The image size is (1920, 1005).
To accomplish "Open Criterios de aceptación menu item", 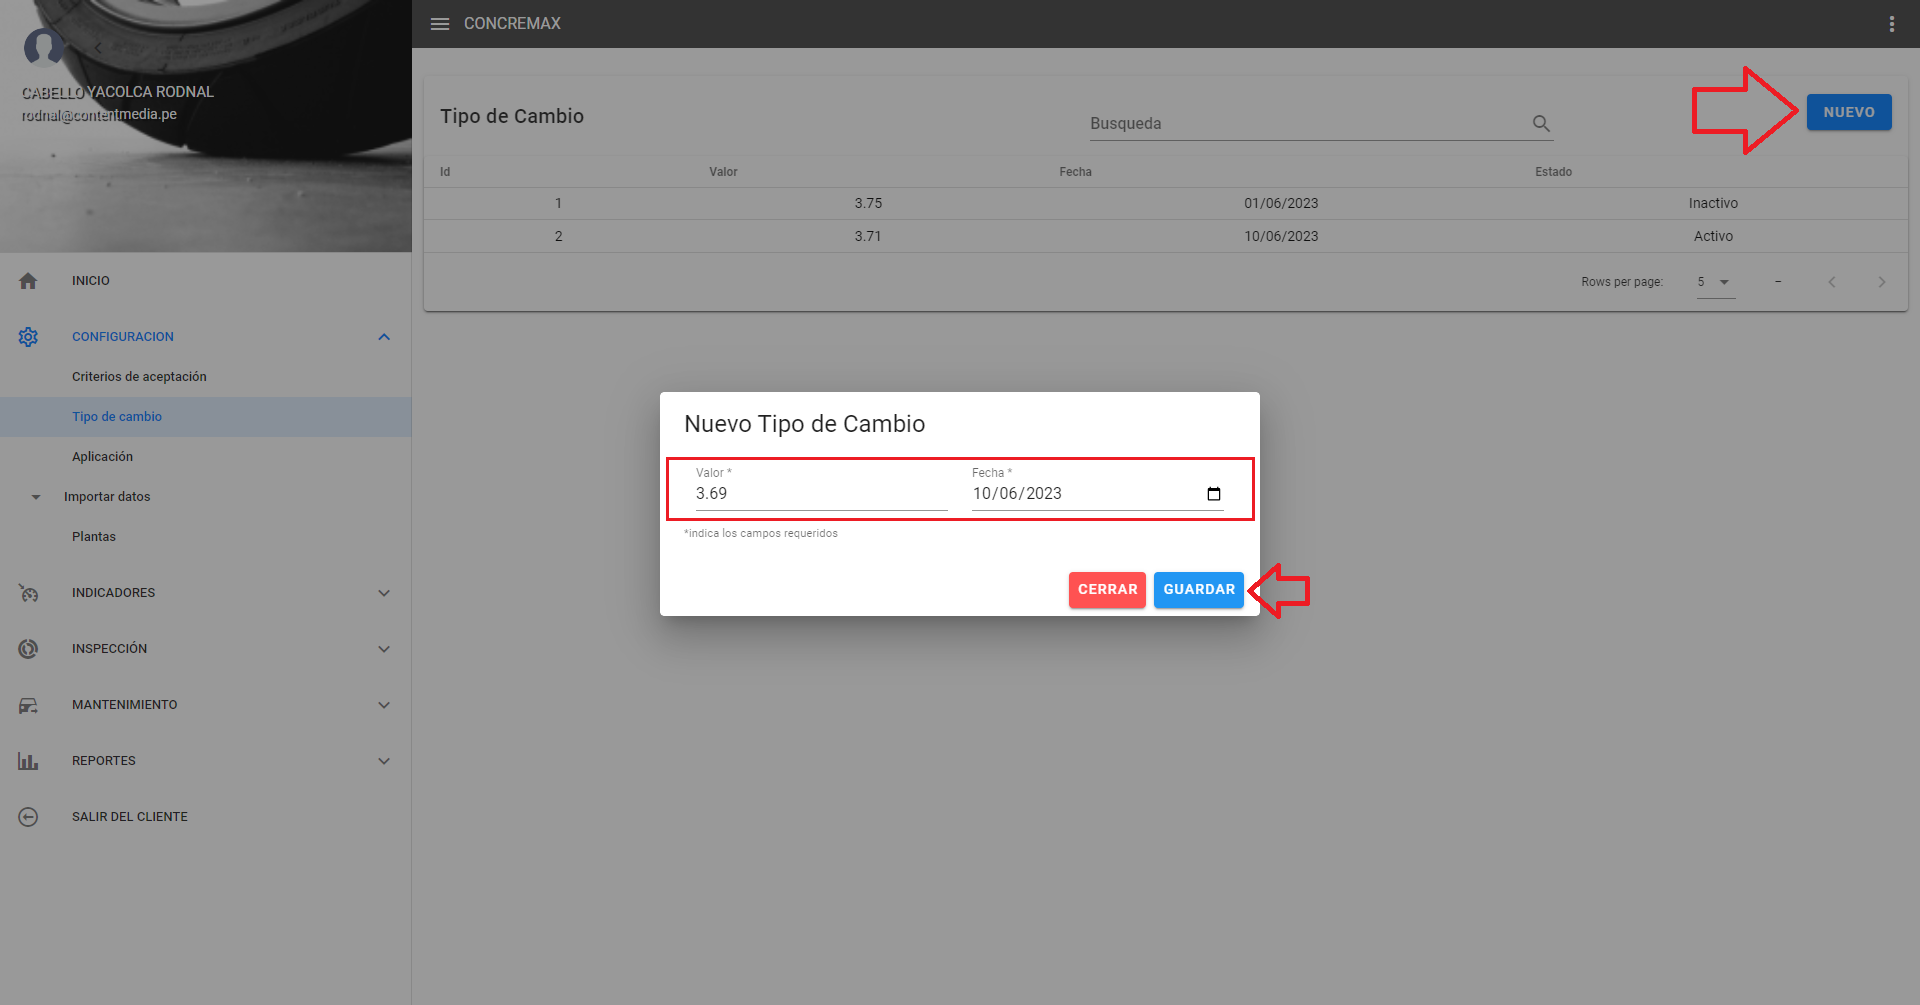I will tap(139, 377).
